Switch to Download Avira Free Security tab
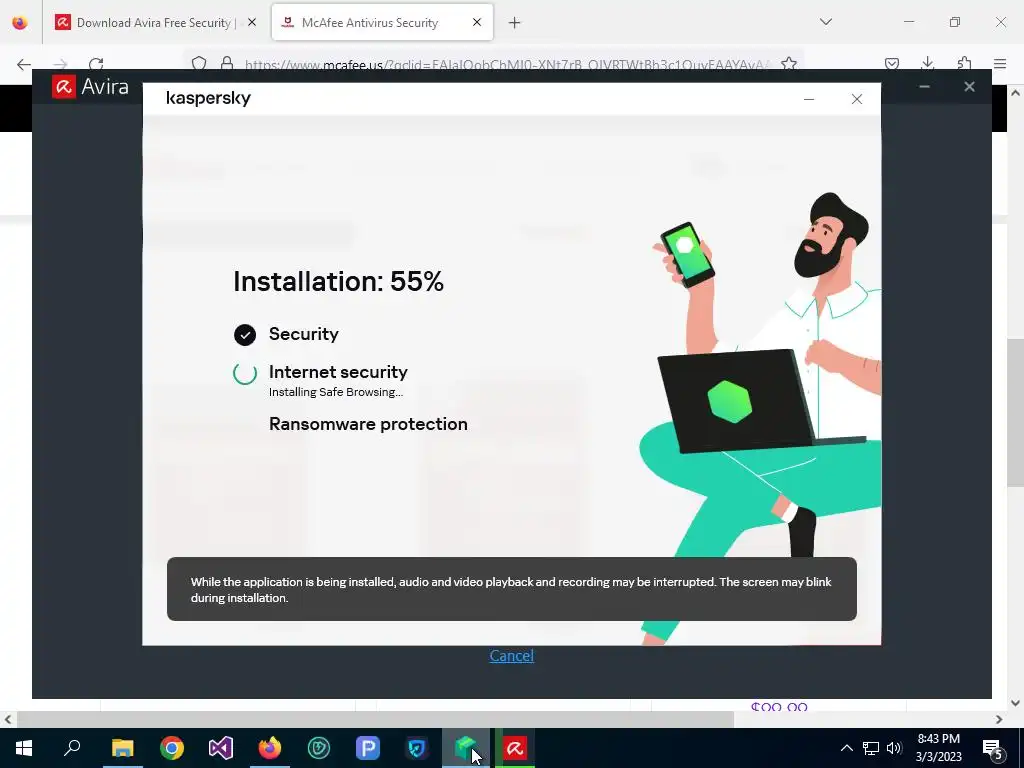This screenshot has width=1024, height=768. coord(153,23)
